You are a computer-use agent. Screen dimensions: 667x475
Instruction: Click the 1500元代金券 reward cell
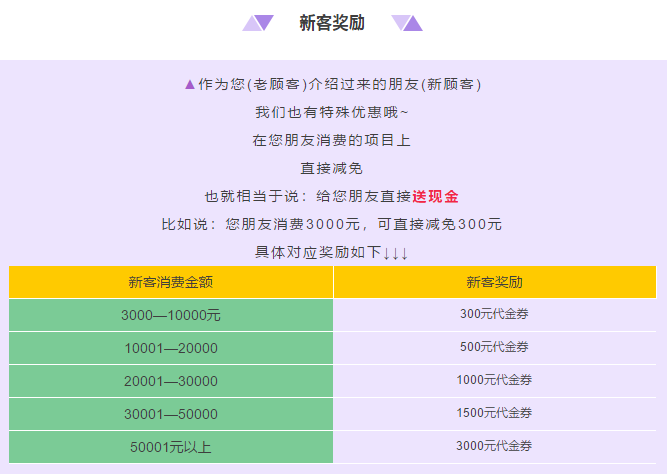coord(494,414)
